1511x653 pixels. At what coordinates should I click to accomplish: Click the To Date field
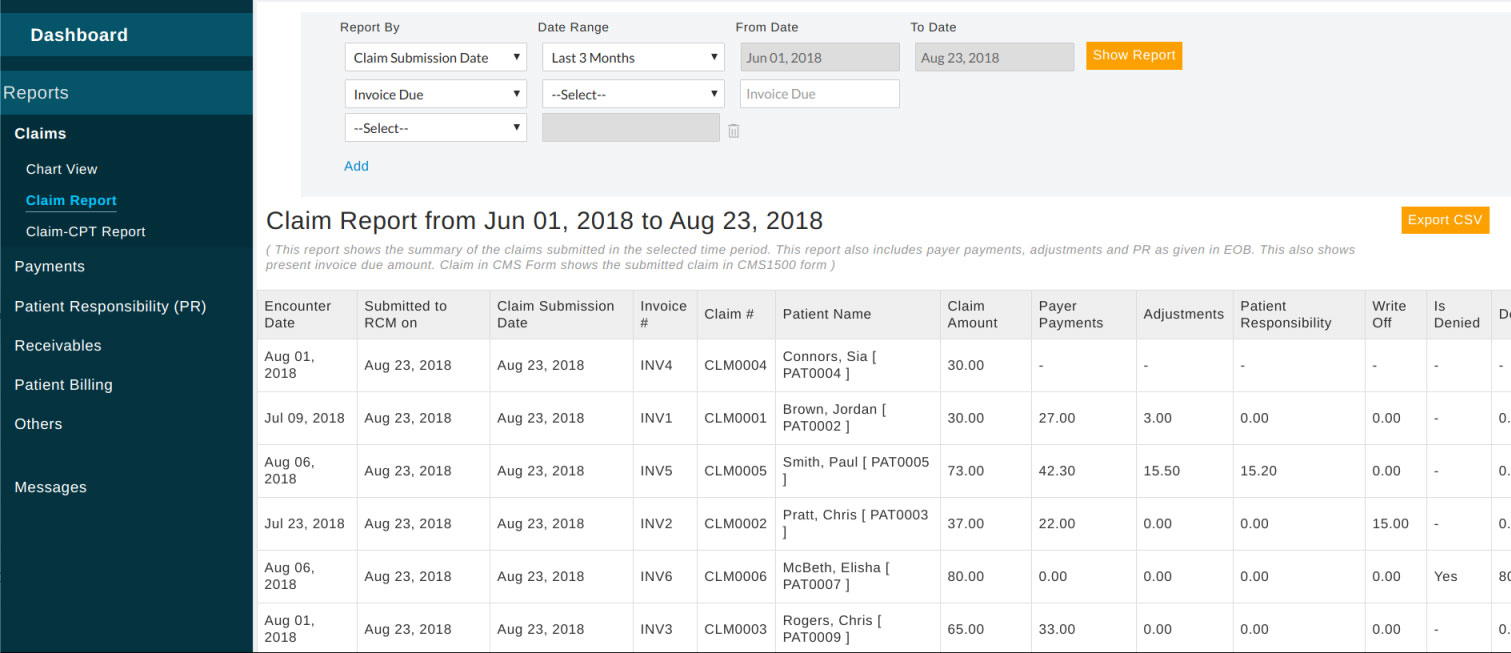coord(993,58)
